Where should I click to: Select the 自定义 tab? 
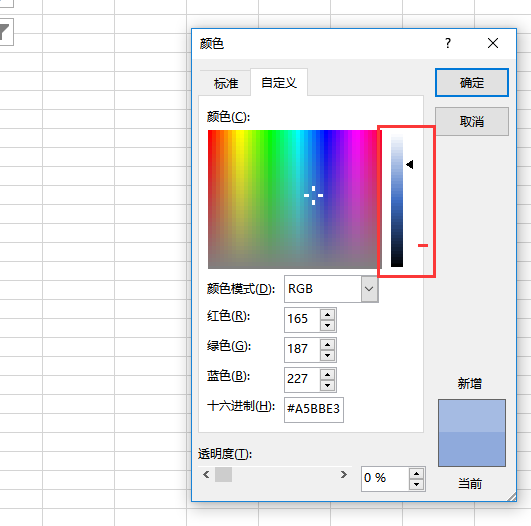(x=279, y=82)
